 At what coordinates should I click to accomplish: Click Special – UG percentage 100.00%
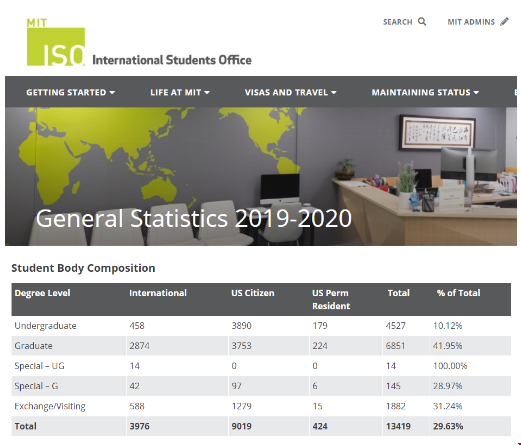(x=450, y=366)
